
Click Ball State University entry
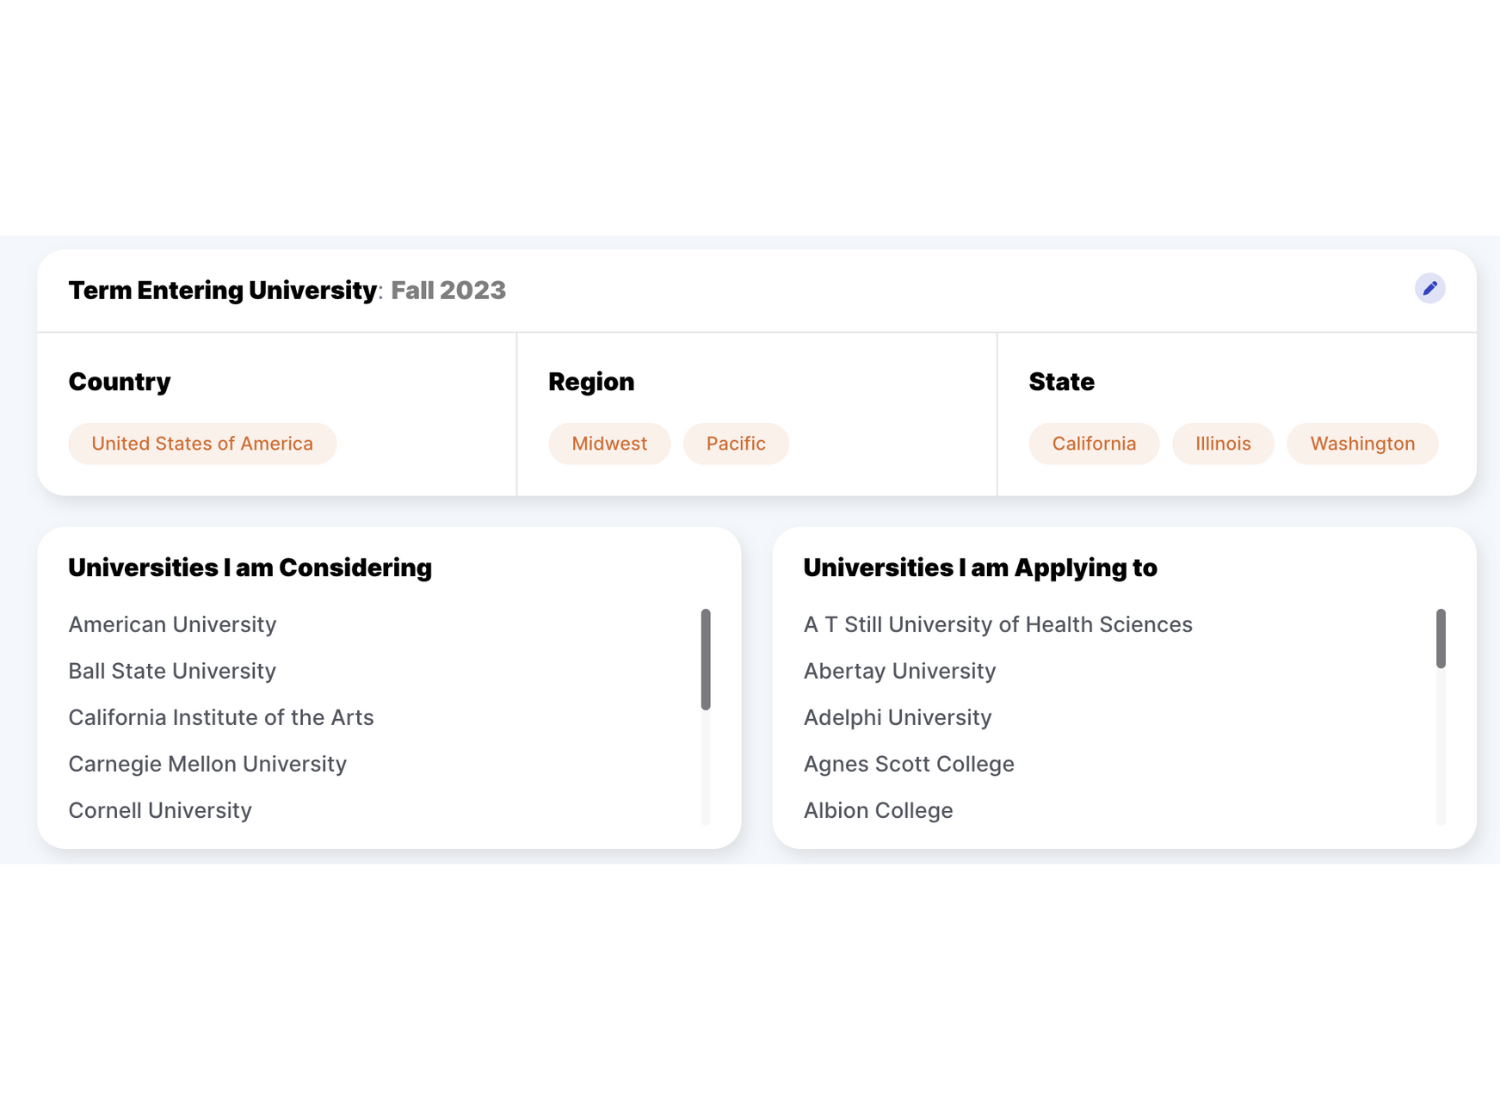(x=172, y=671)
